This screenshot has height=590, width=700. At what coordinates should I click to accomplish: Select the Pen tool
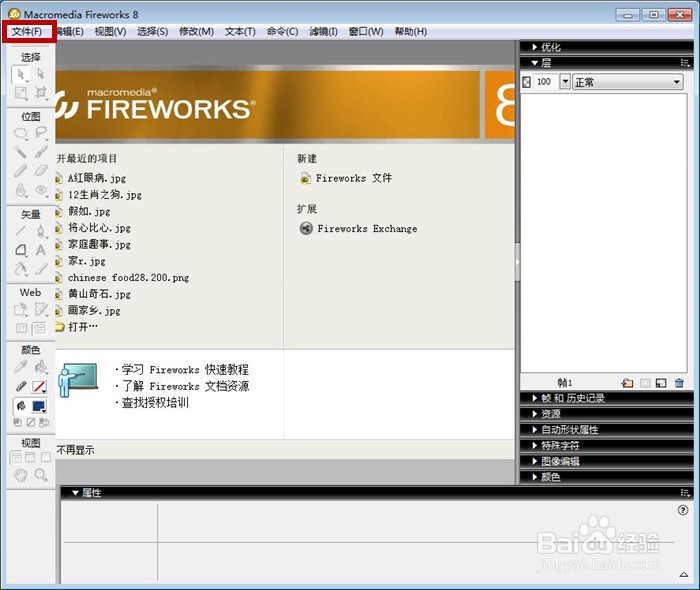click(x=41, y=231)
